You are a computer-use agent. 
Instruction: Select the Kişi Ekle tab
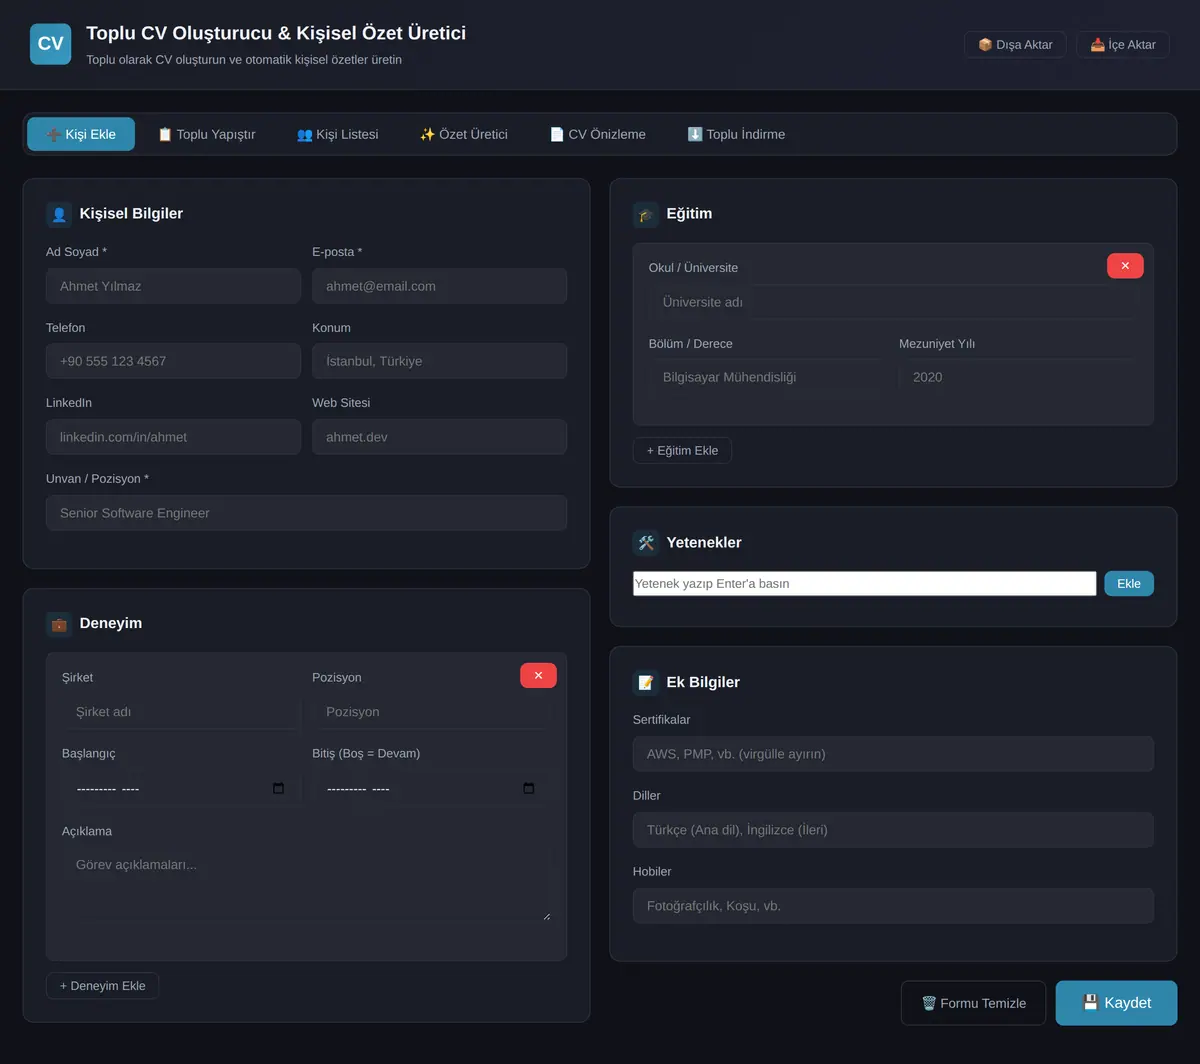tap(81, 134)
